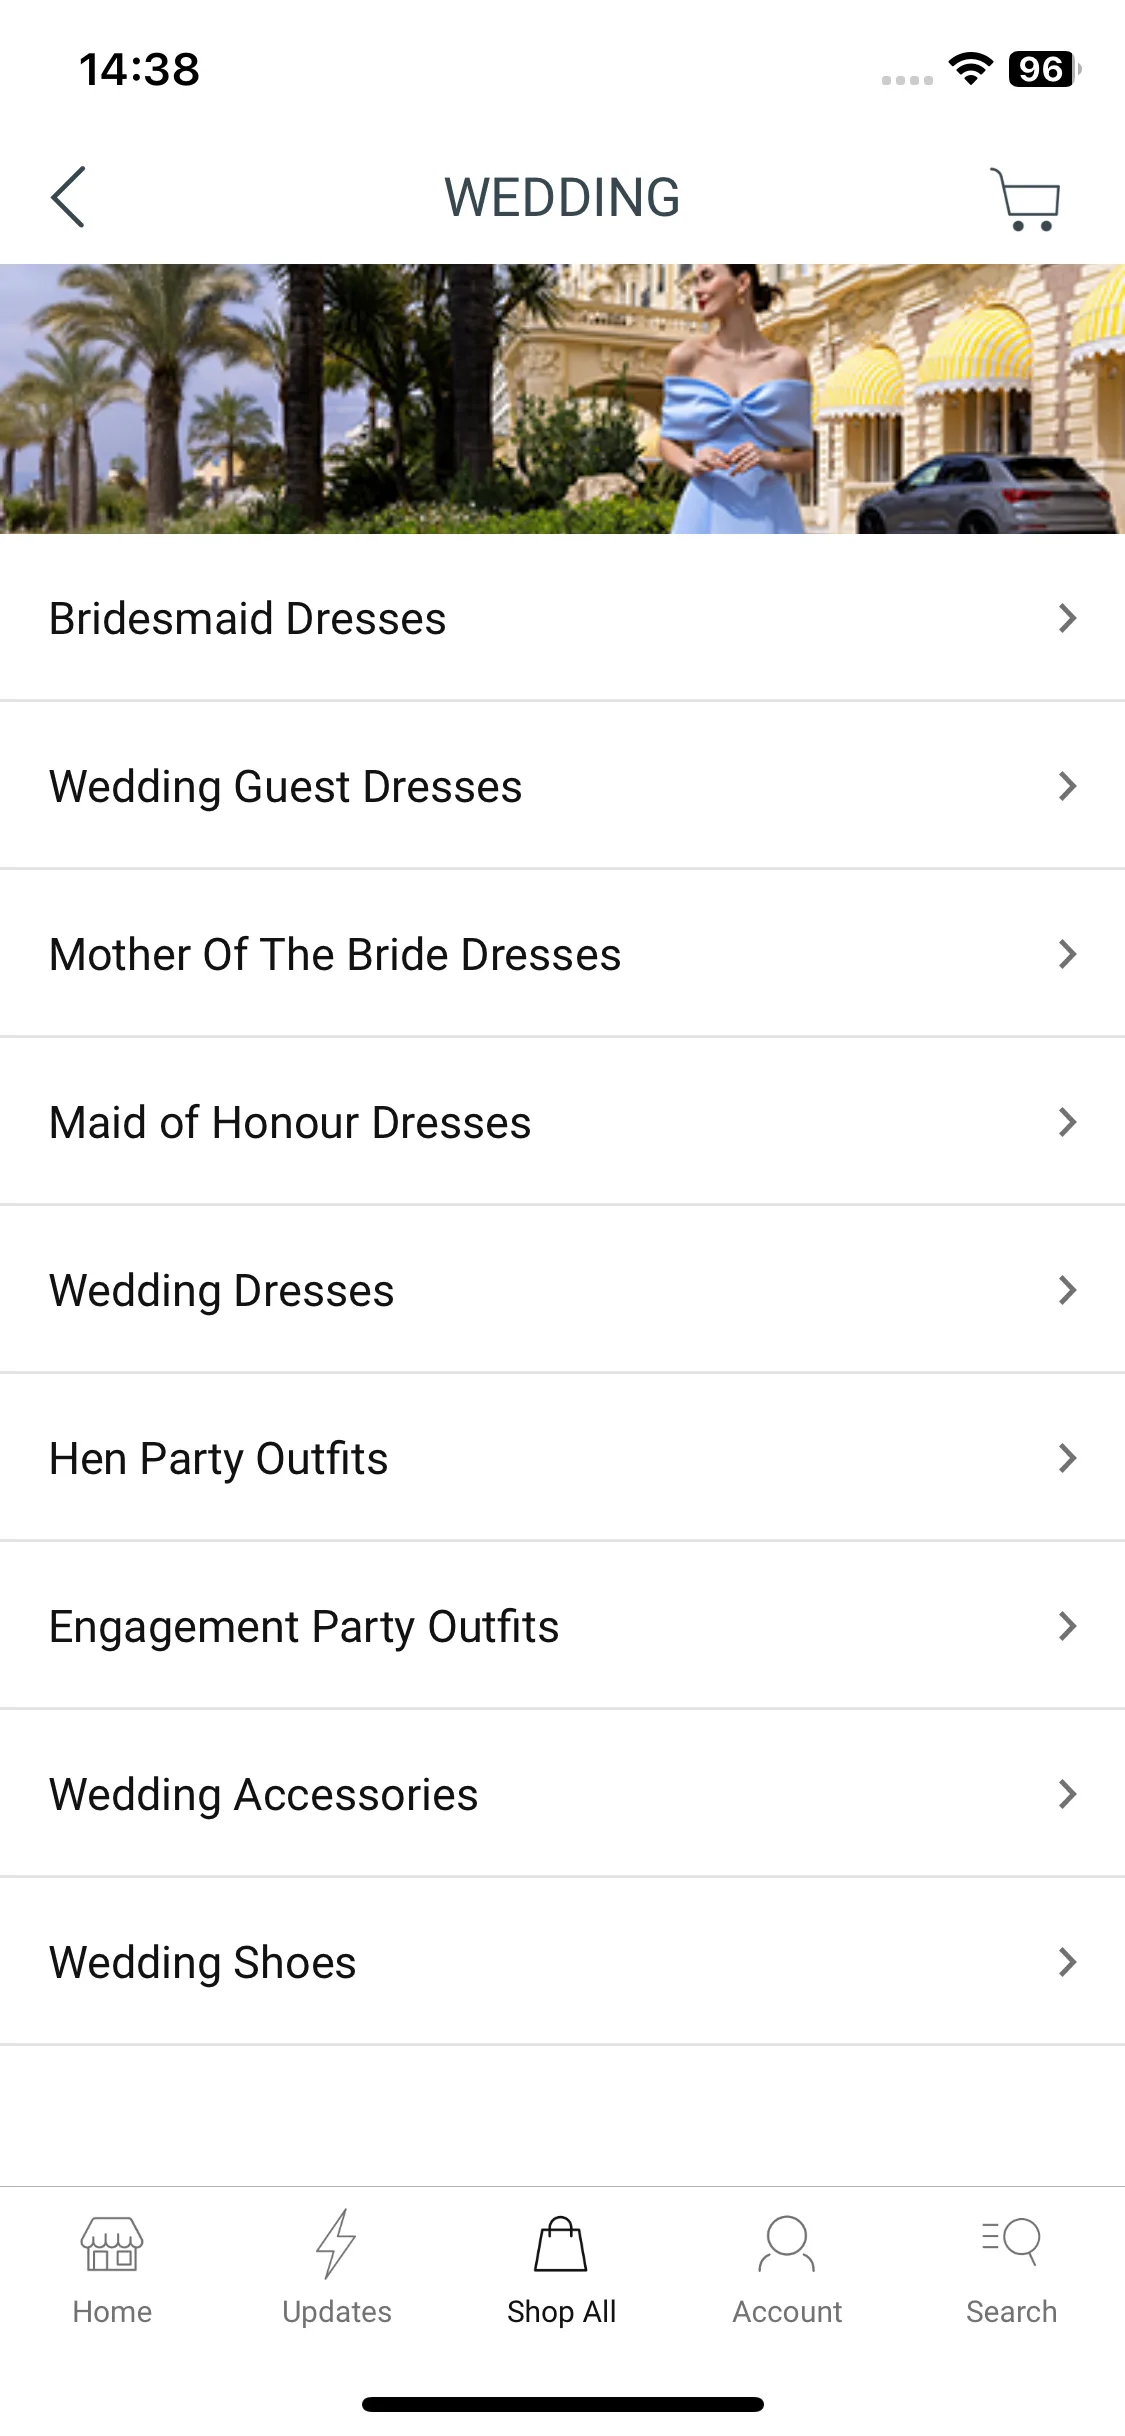Open Hen Party Outfits

562,1458
